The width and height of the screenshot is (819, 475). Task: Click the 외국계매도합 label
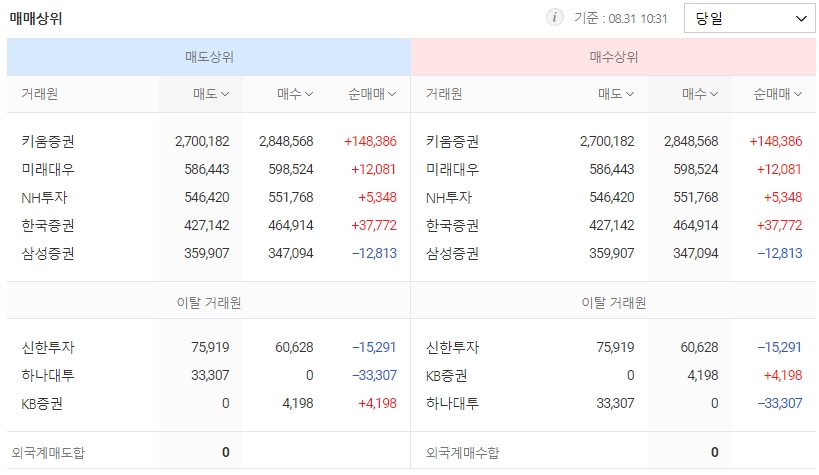(x=48, y=453)
